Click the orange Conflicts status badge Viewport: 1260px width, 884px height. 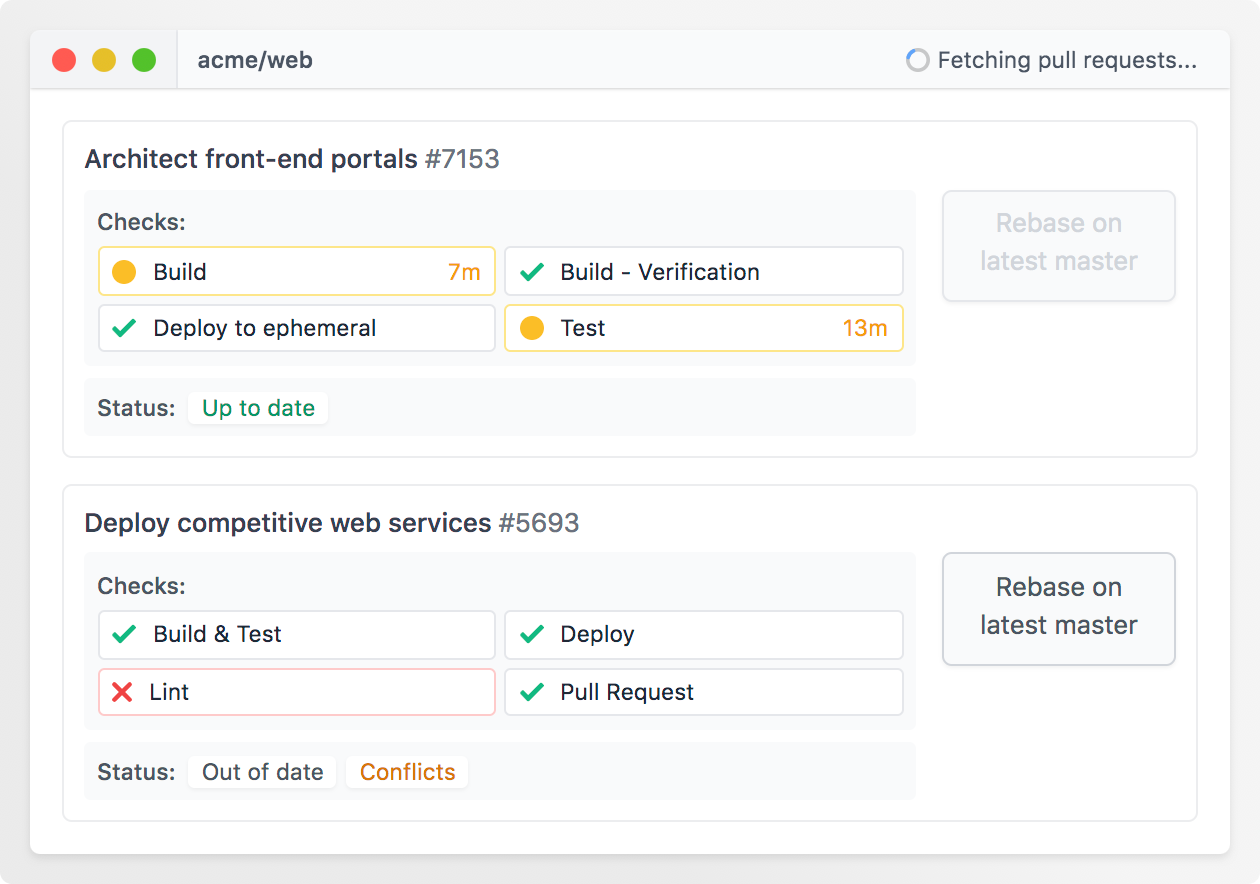[x=407, y=772]
